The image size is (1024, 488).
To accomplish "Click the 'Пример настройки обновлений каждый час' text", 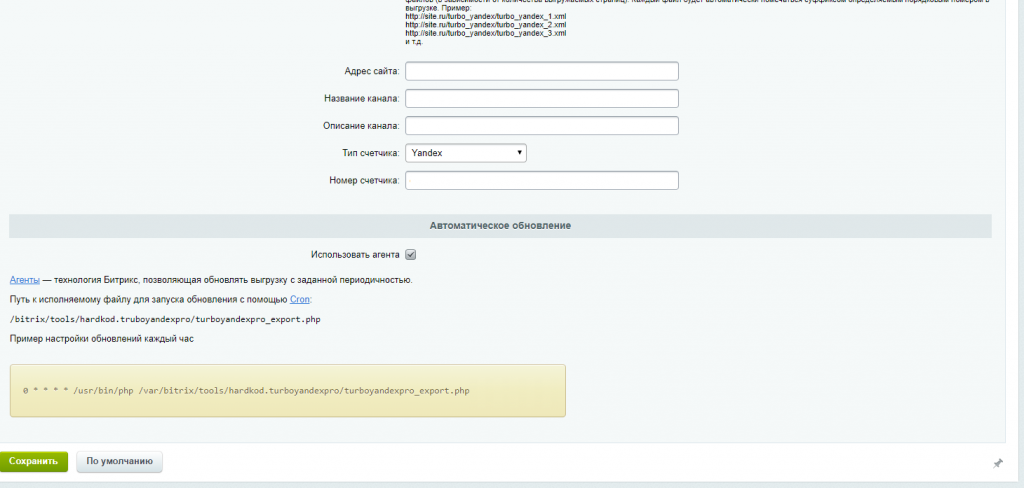I will (101, 339).
